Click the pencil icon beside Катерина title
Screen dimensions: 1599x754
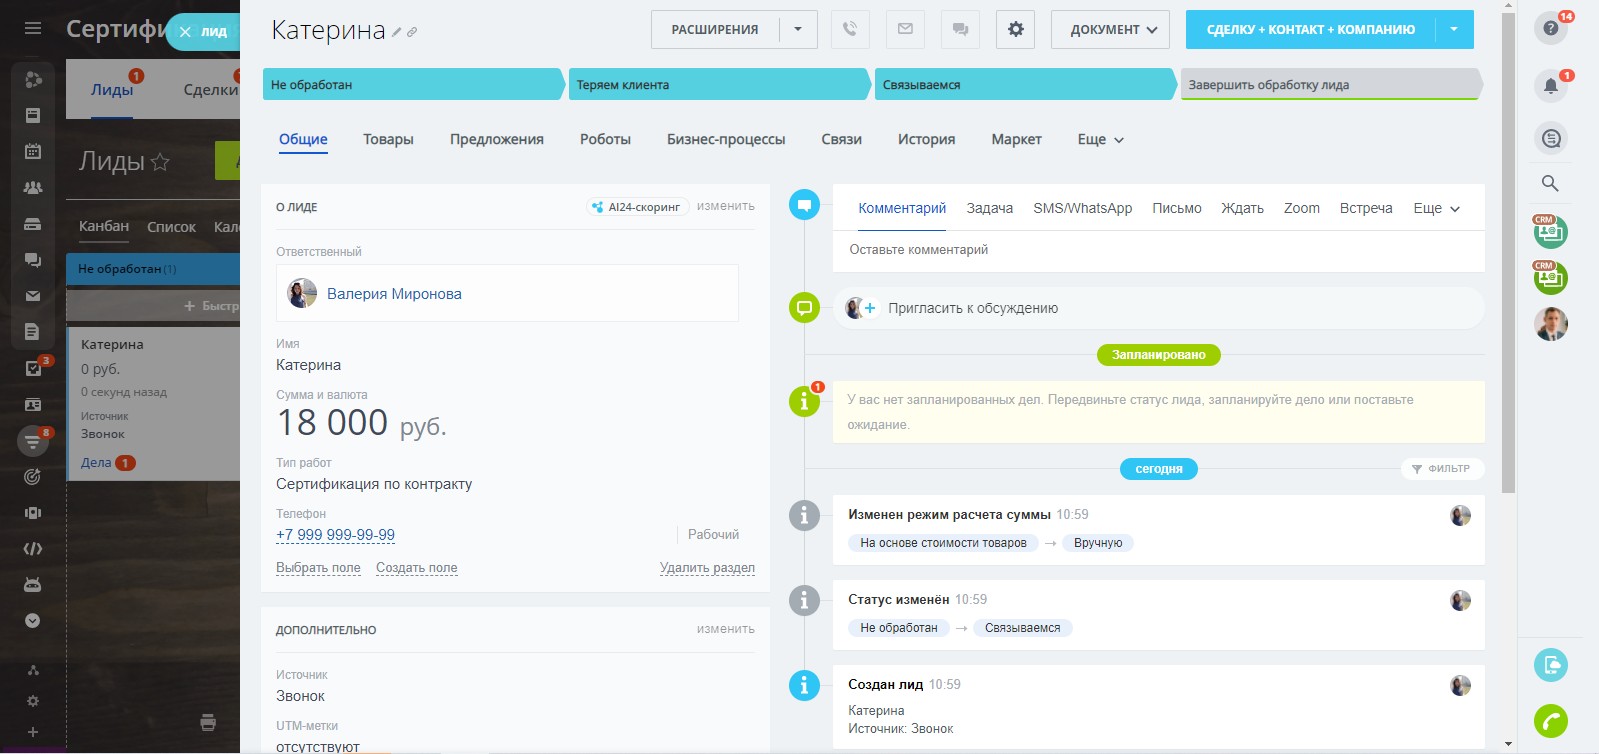point(397,32)
